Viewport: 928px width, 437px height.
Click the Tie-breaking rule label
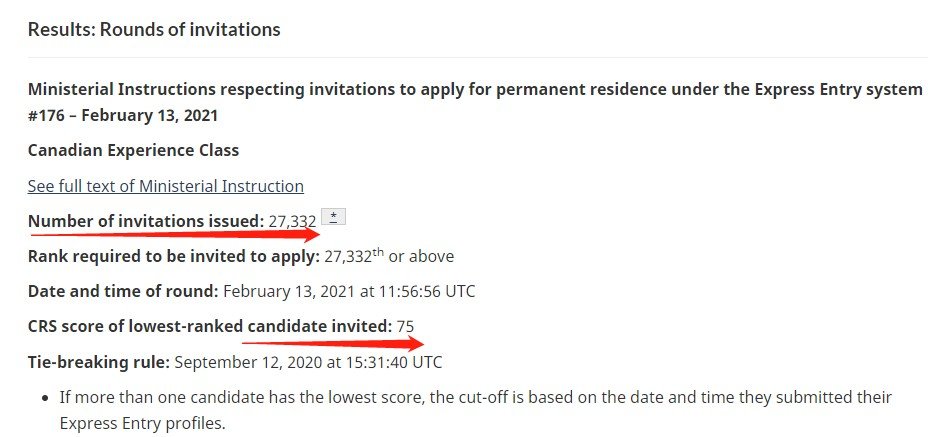click(99, 362)
